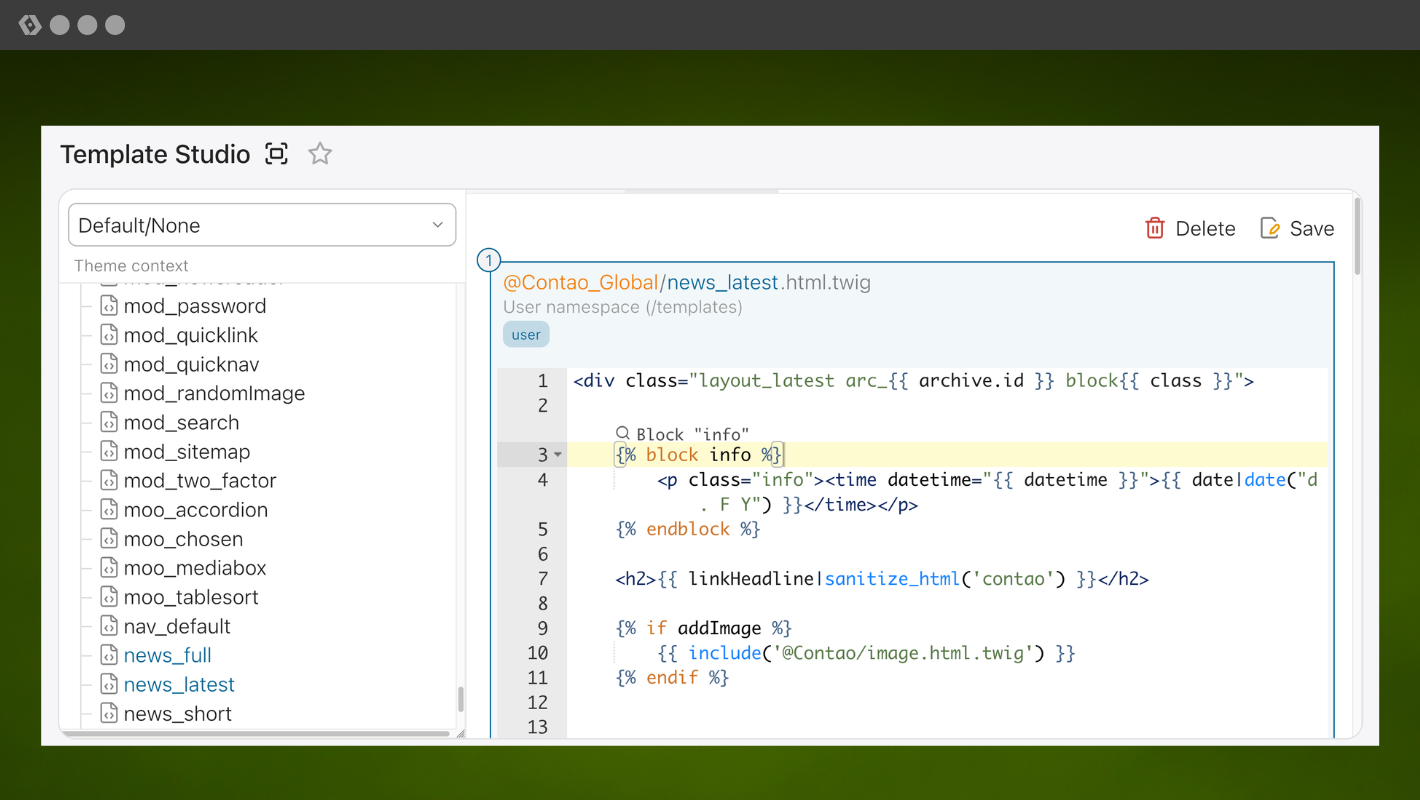The image size is (1420, 800).
Task: Click the Delete button label
Action: tap(1205, 229)
